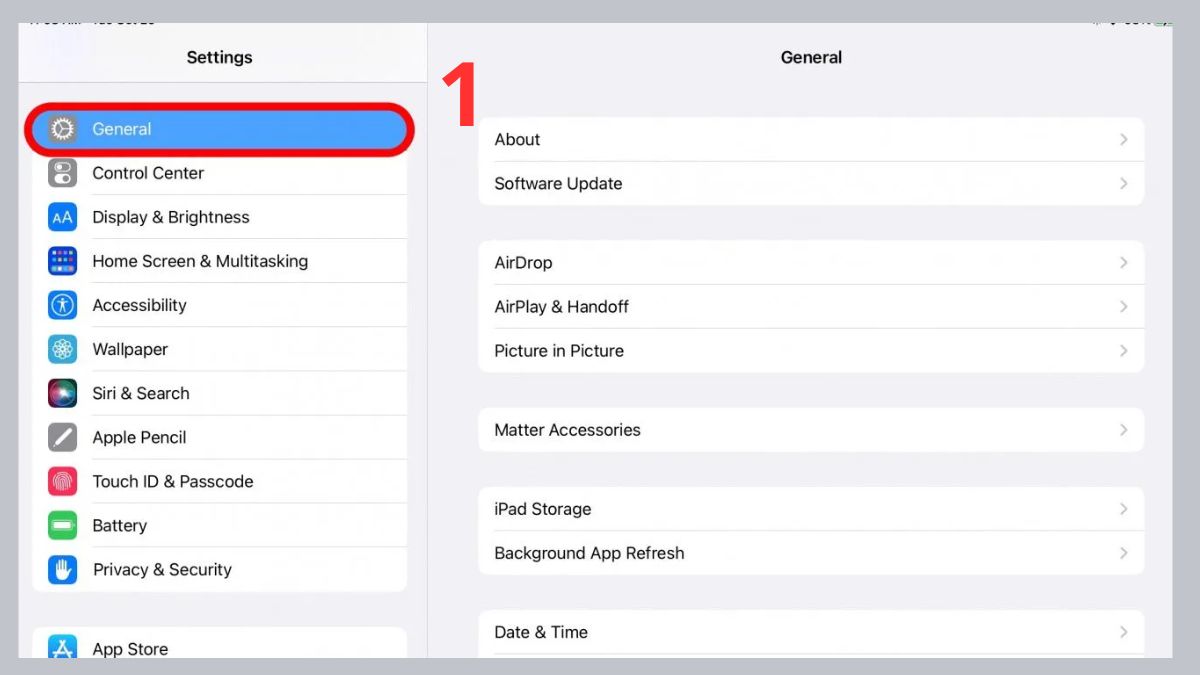Viewport: 1200px width, 675px height.
Task: Click the Home Screen & Multitasking icon
Action: coord(62,261)
